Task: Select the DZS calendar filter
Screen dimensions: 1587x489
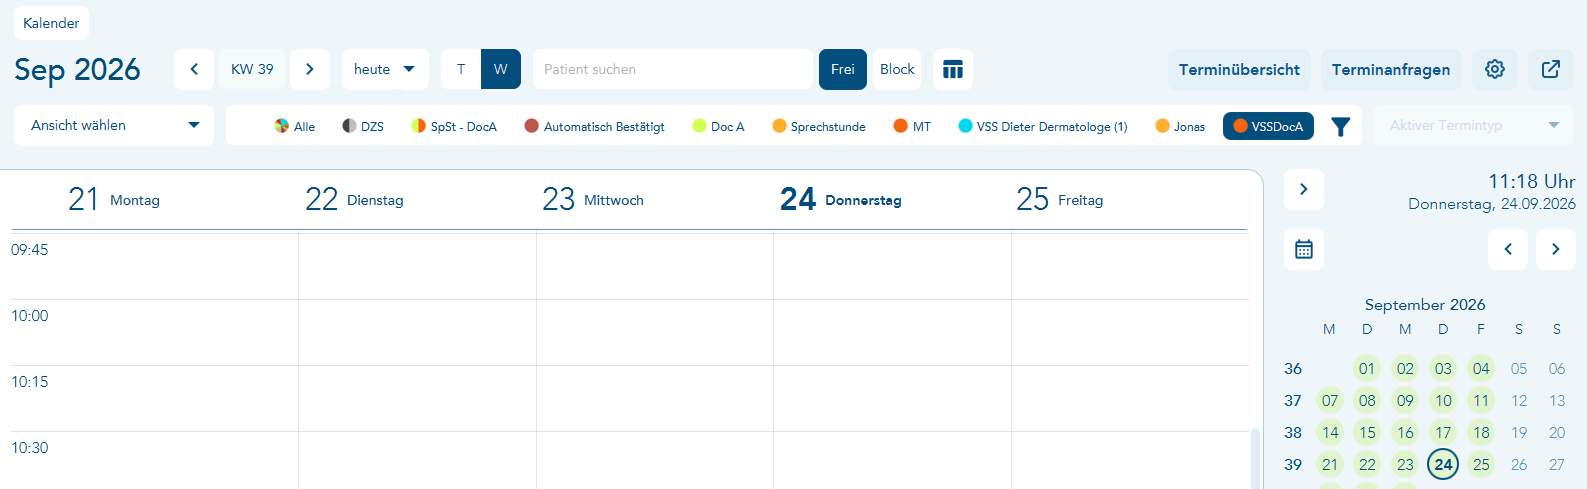Action: coord(363,126)
